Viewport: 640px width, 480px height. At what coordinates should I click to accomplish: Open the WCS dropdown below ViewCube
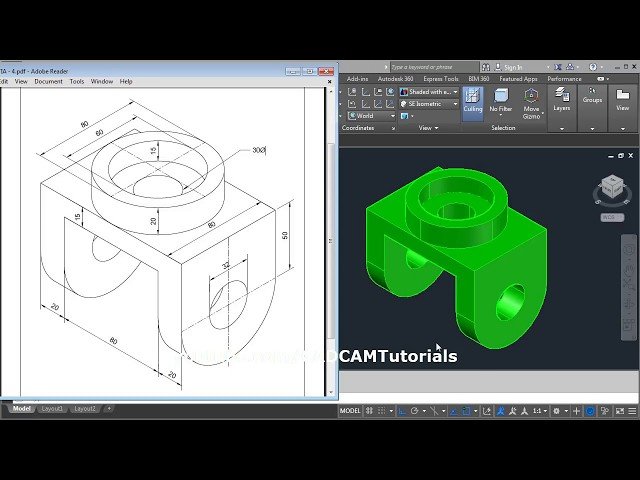pos(612,217)
